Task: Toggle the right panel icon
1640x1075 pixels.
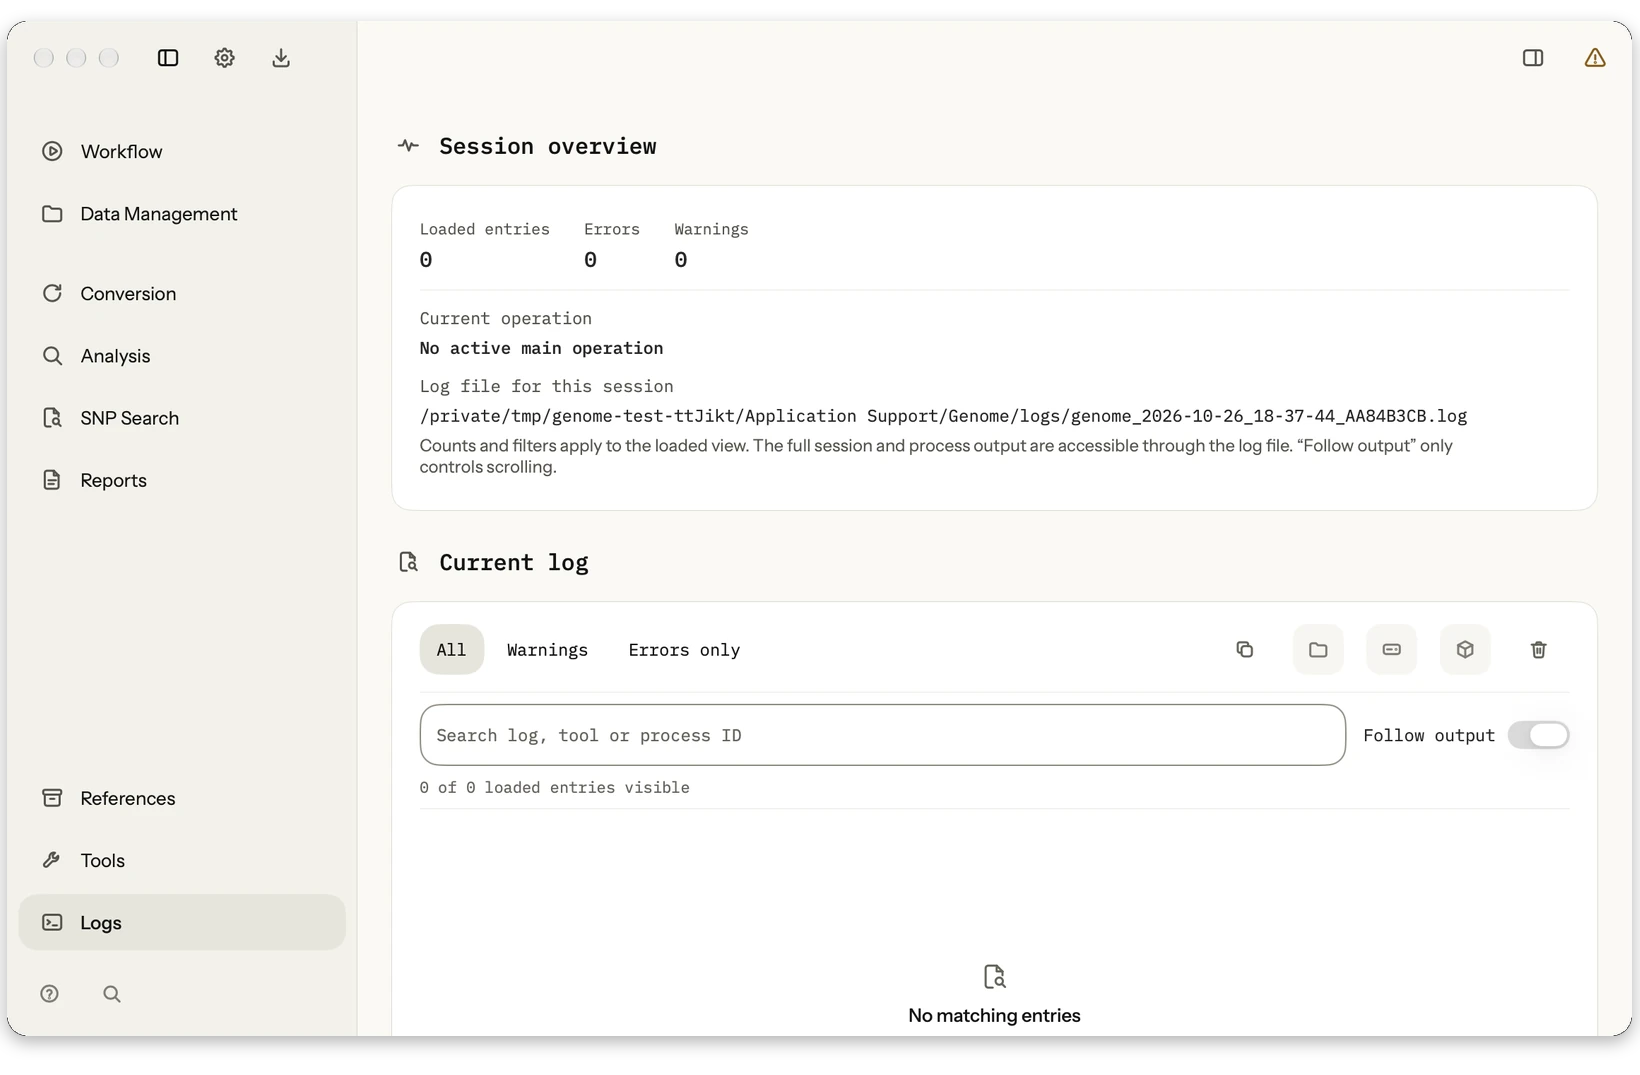Action: pos(1532,58)
